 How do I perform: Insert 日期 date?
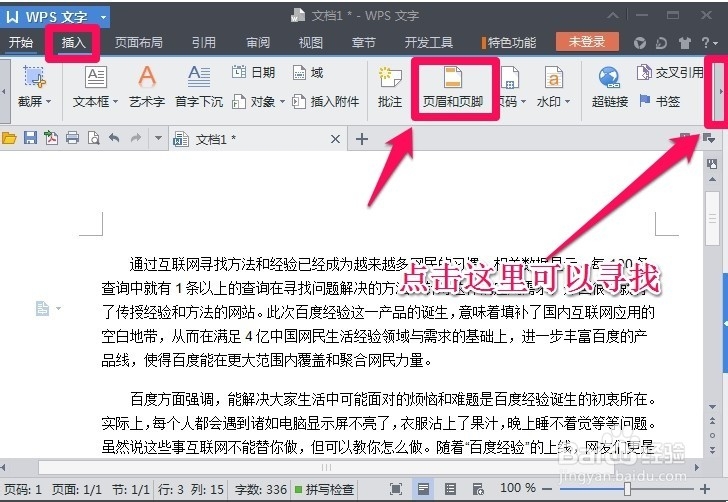click(x=254, y=72)
